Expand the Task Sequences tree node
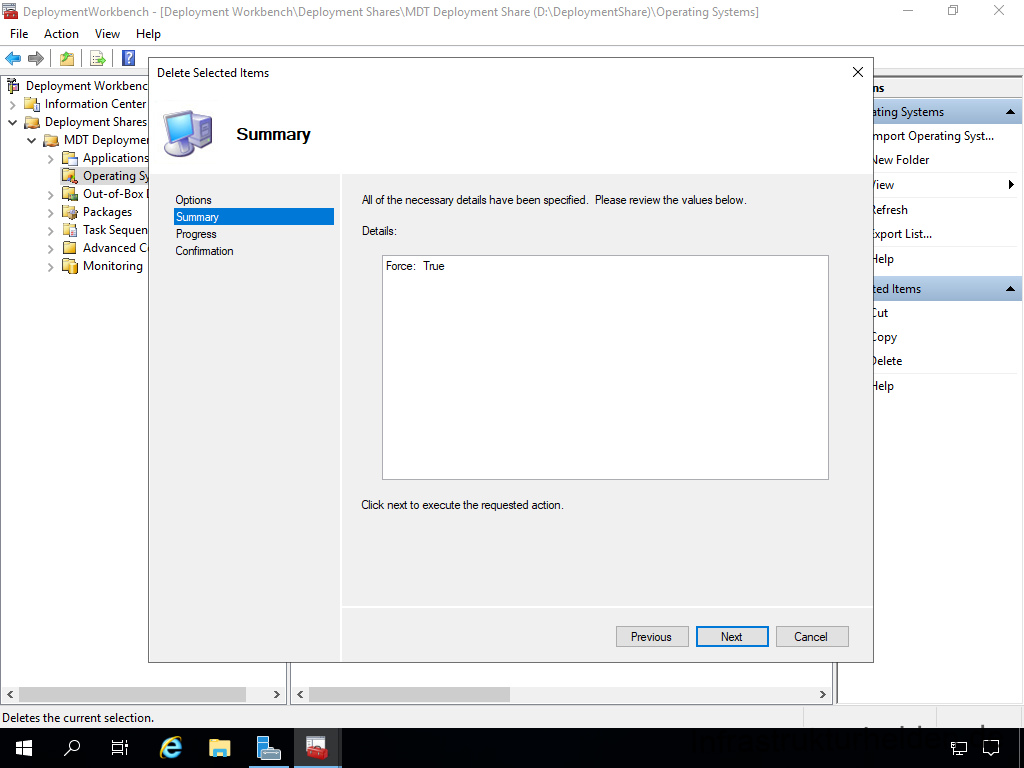The height and width of the screenshot is (768, 1024). pos(50,231)
